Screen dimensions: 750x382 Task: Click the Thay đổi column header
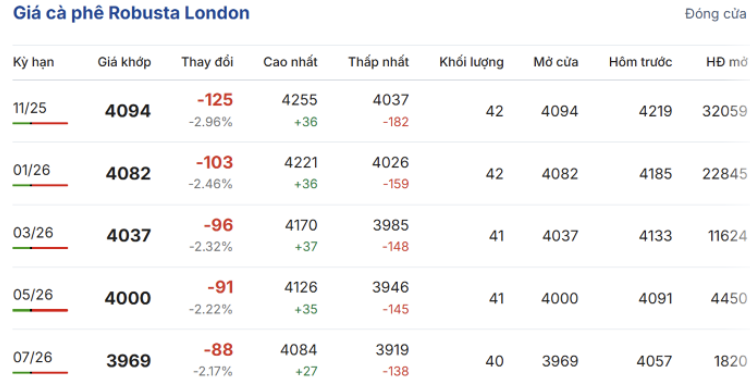207,62
